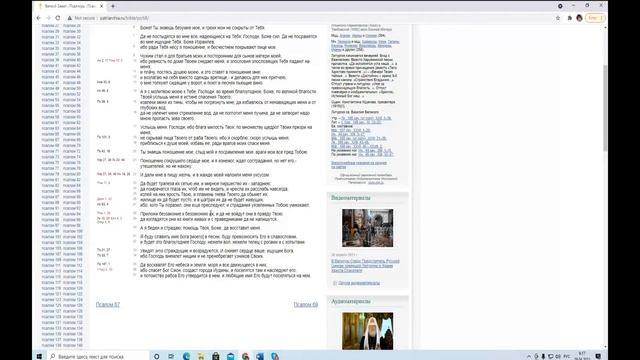Open the Аудиоматериалы section heading

(x=351, y=301)
